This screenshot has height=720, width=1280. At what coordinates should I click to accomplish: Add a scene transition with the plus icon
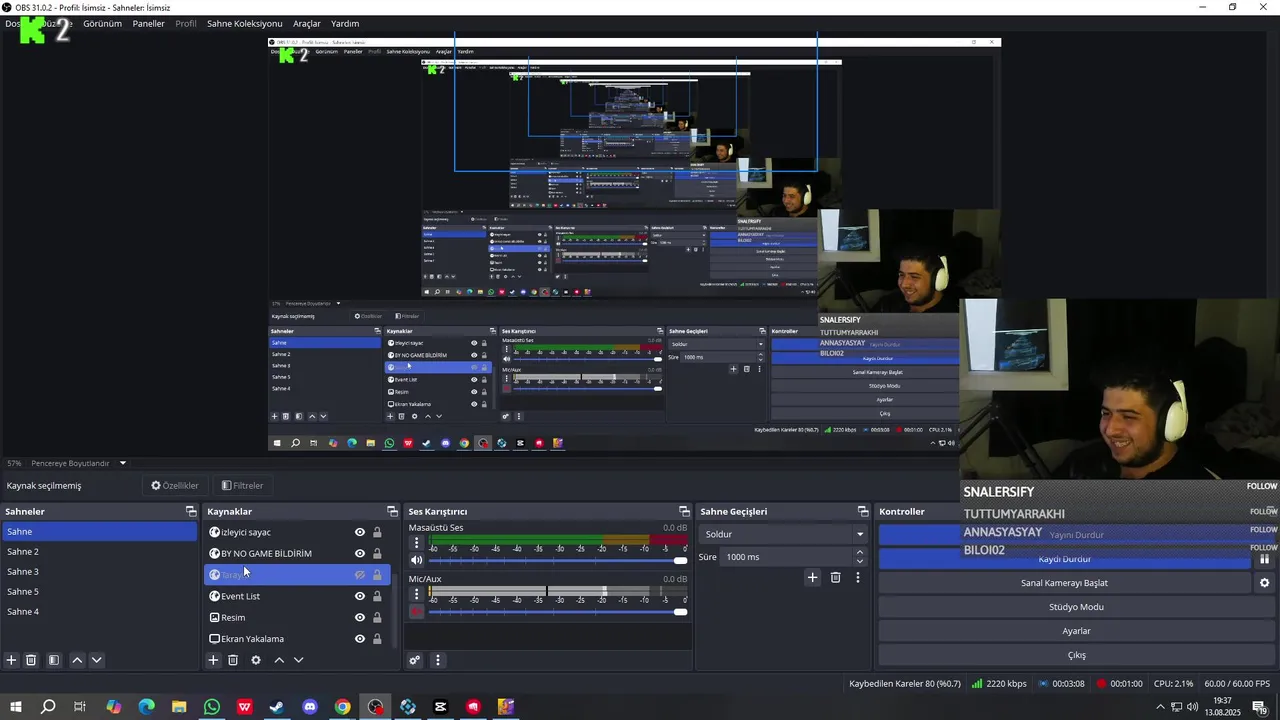click(x=812, y=577)
